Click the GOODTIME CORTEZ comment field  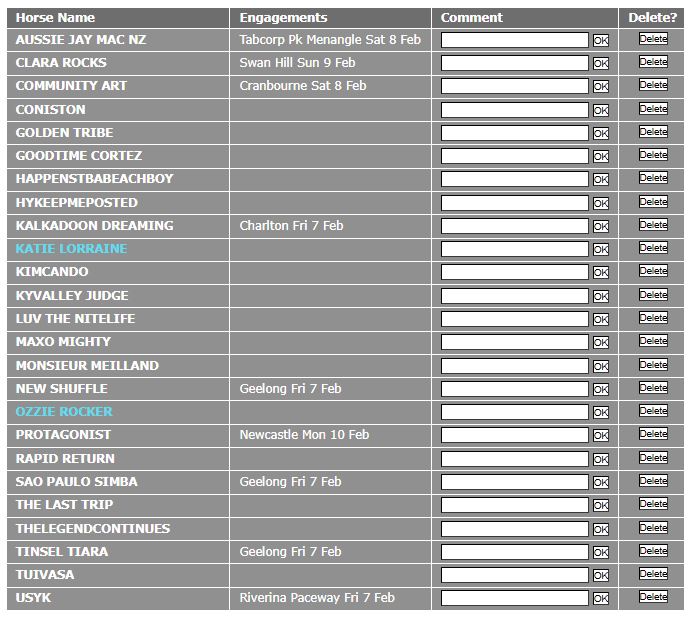[x=515, y=156]
